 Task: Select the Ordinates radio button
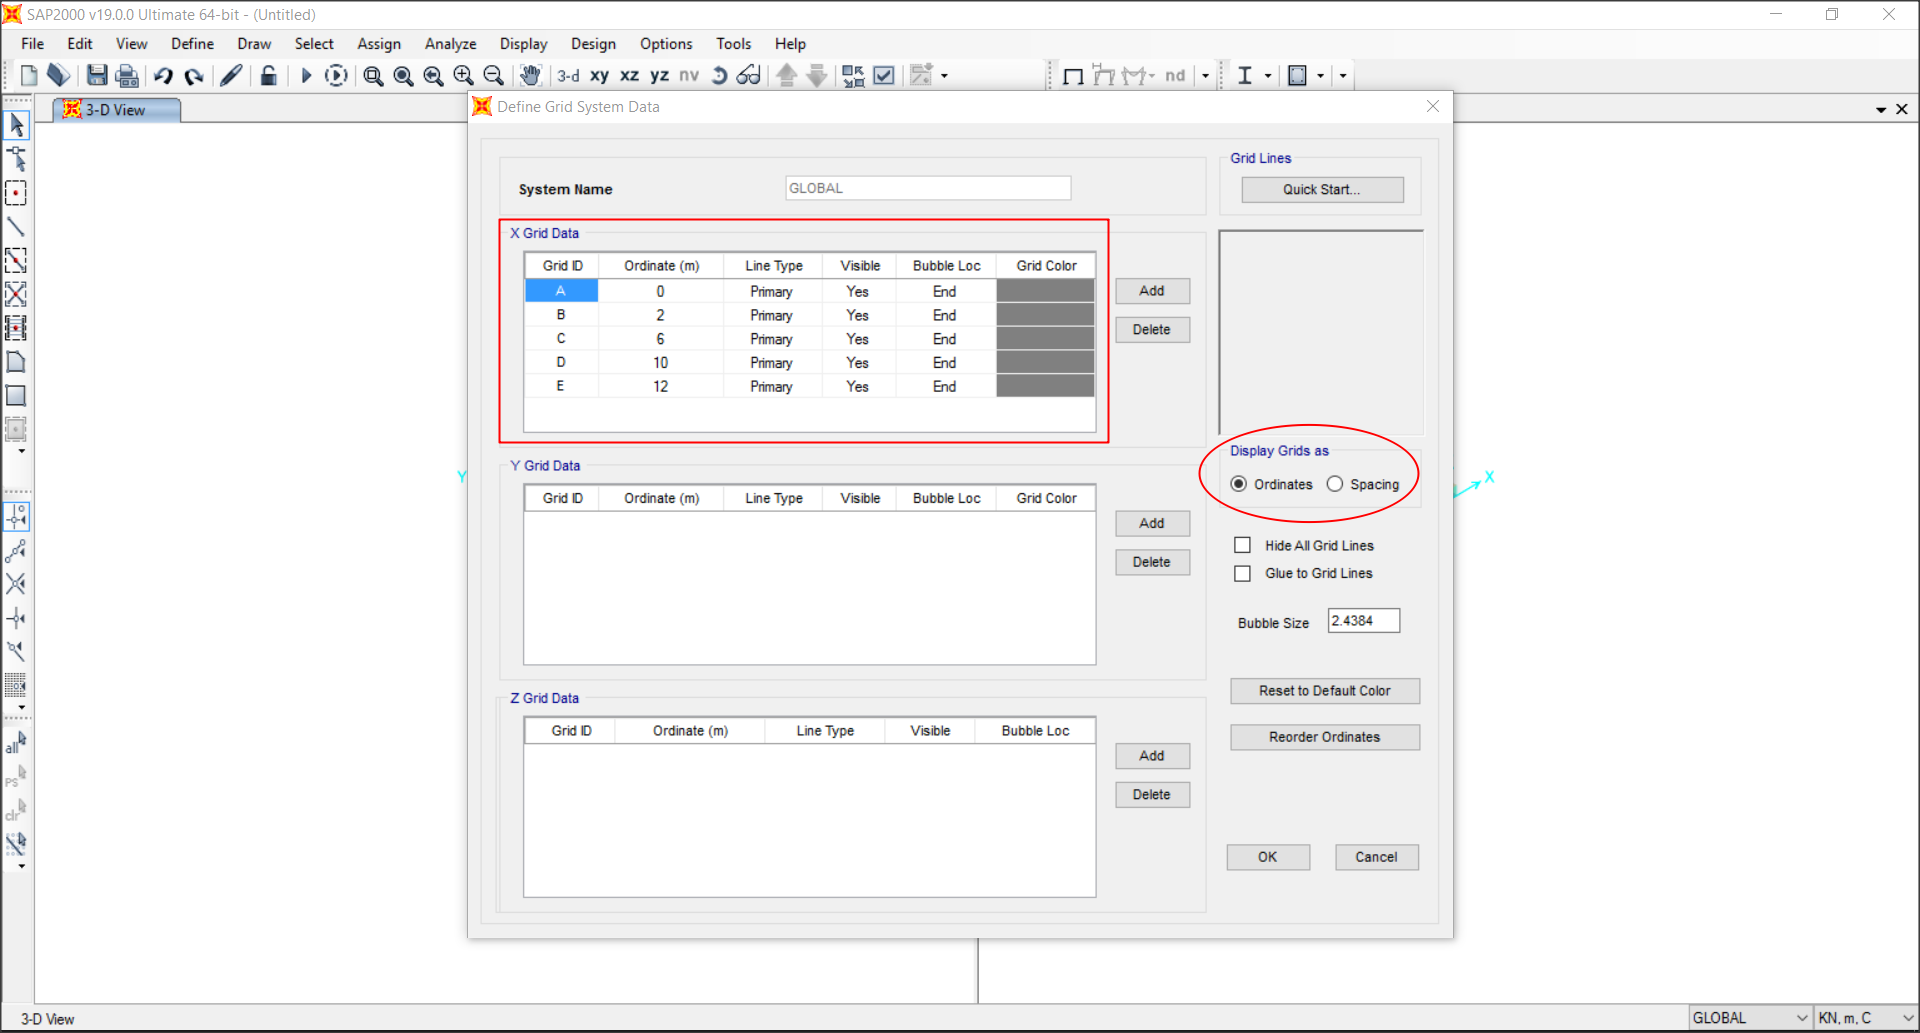1239,484
